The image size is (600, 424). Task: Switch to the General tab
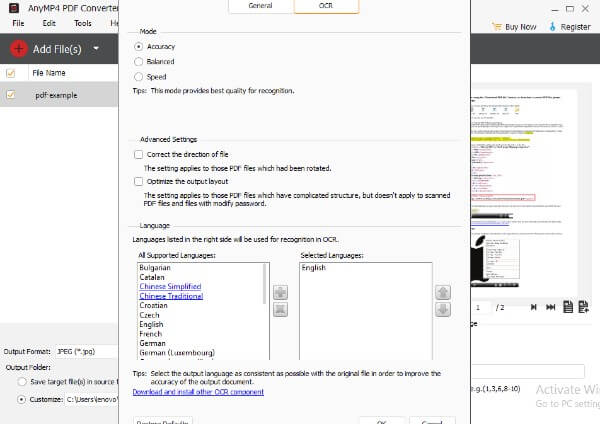point(260,6)
